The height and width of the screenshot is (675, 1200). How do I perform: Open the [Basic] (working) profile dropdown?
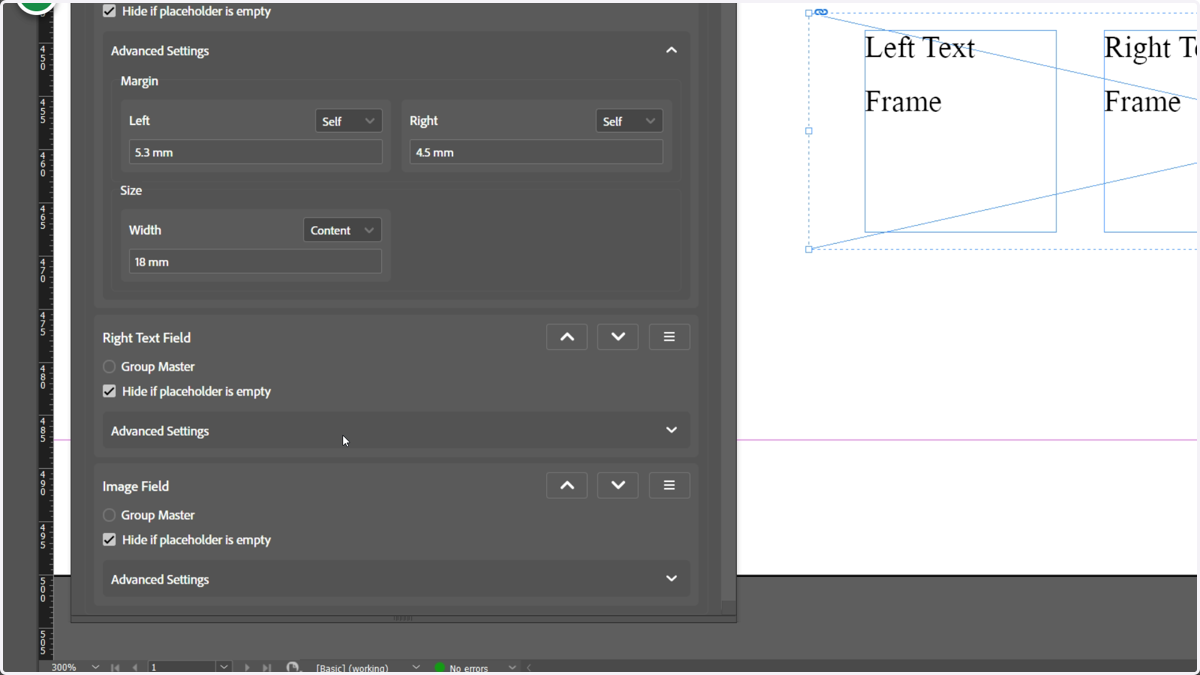pyautogui.click(x=416, y=667)
